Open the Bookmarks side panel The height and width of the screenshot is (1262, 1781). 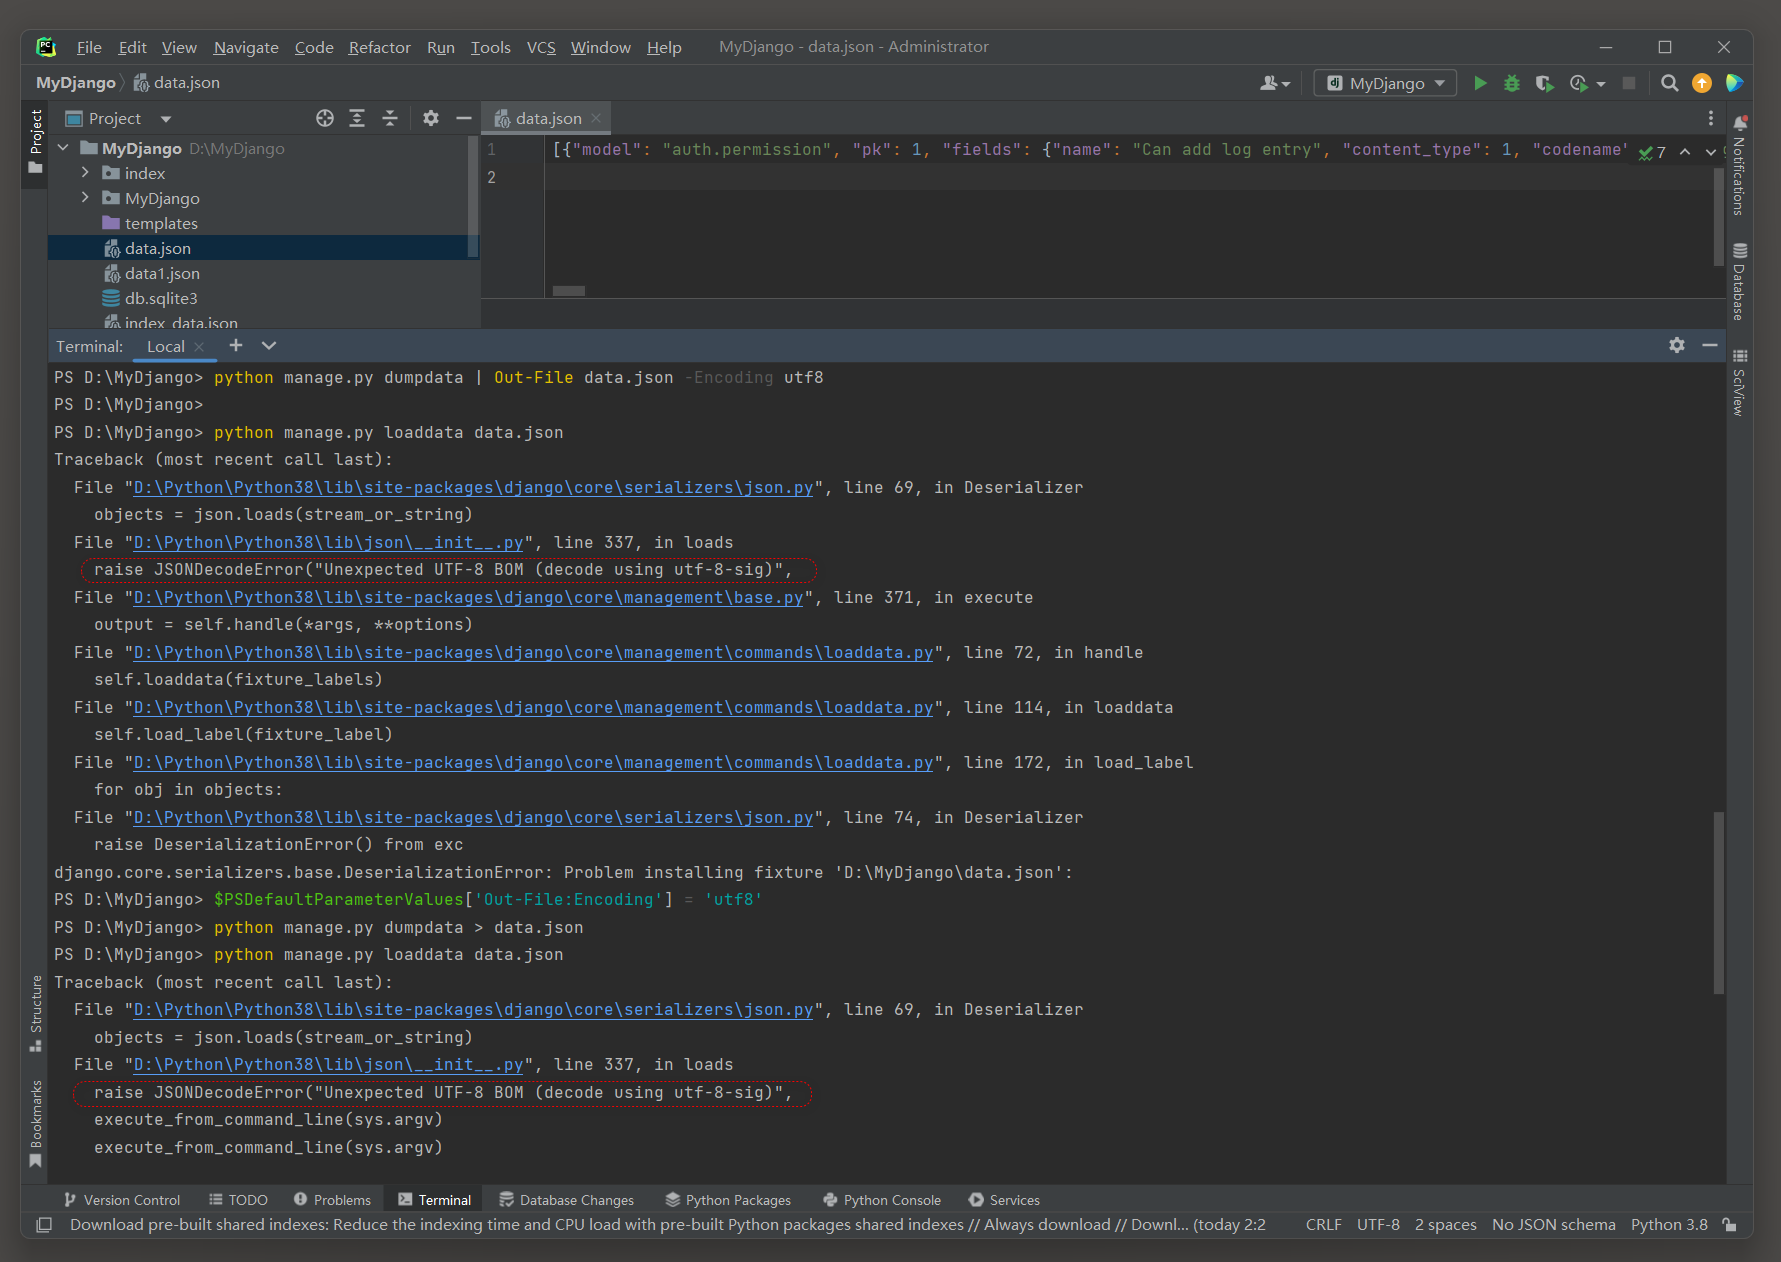(x=36, y=1123)
